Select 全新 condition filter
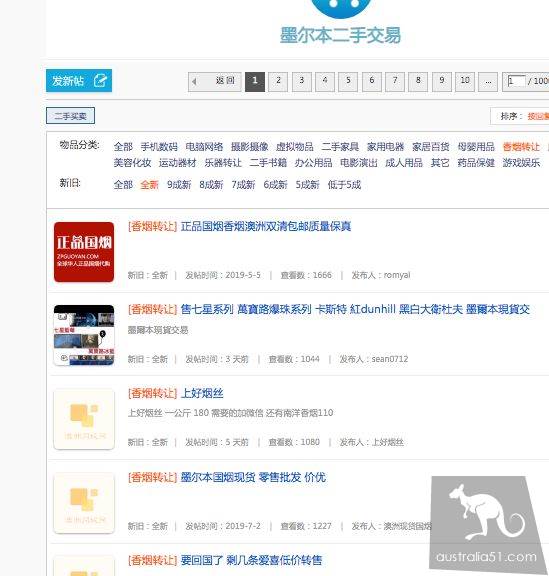549x576 pixels. (149, 185)
